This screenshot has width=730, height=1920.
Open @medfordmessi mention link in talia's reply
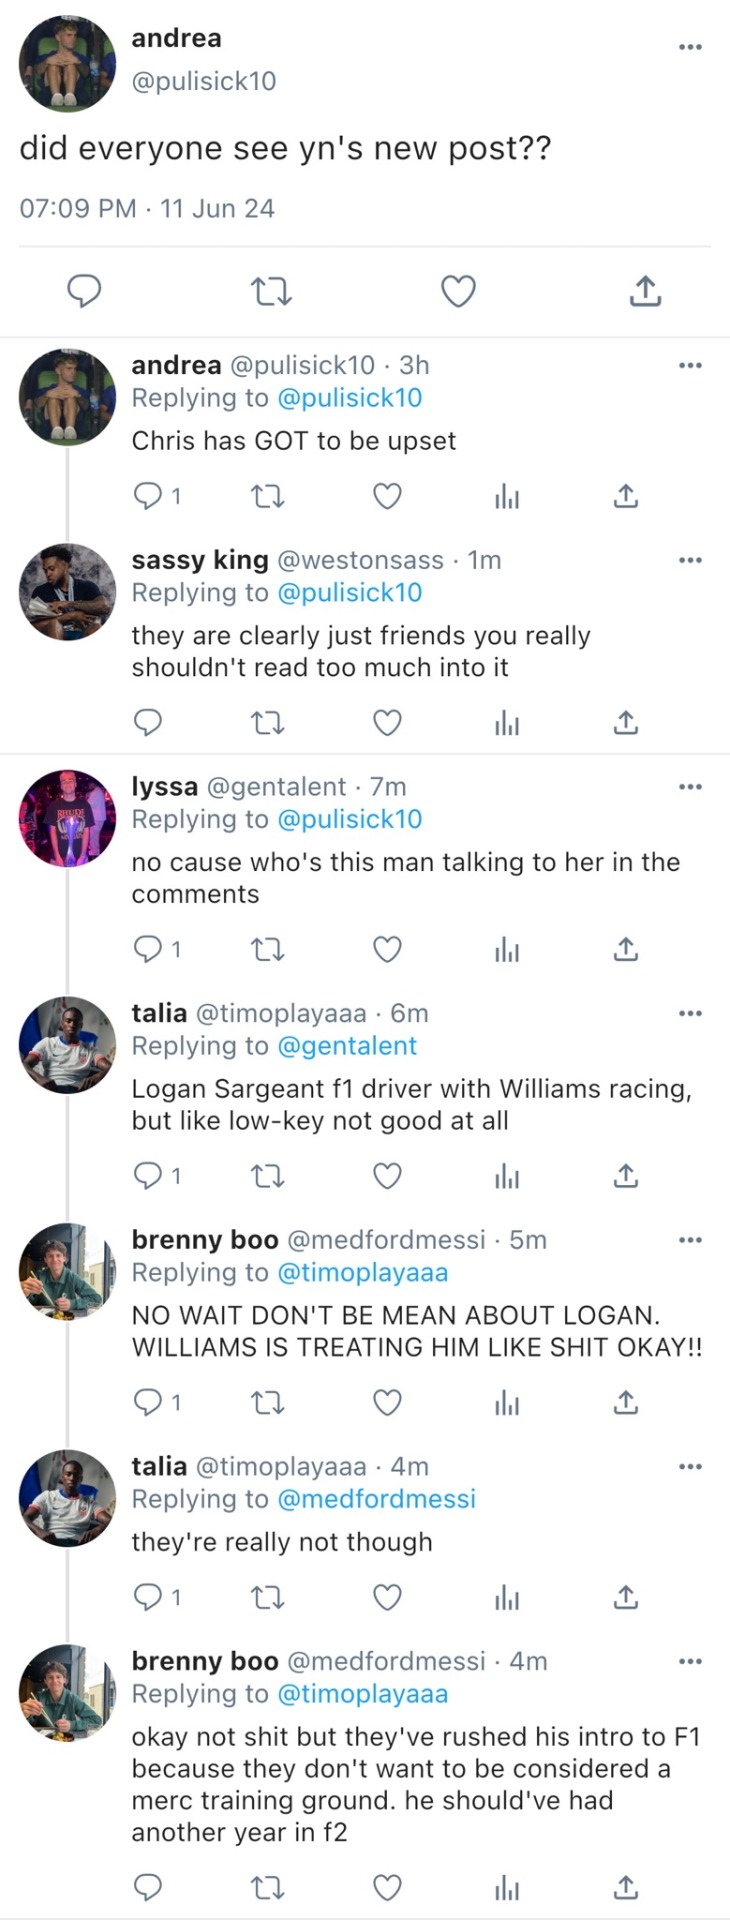click(x=376, y=1499)
